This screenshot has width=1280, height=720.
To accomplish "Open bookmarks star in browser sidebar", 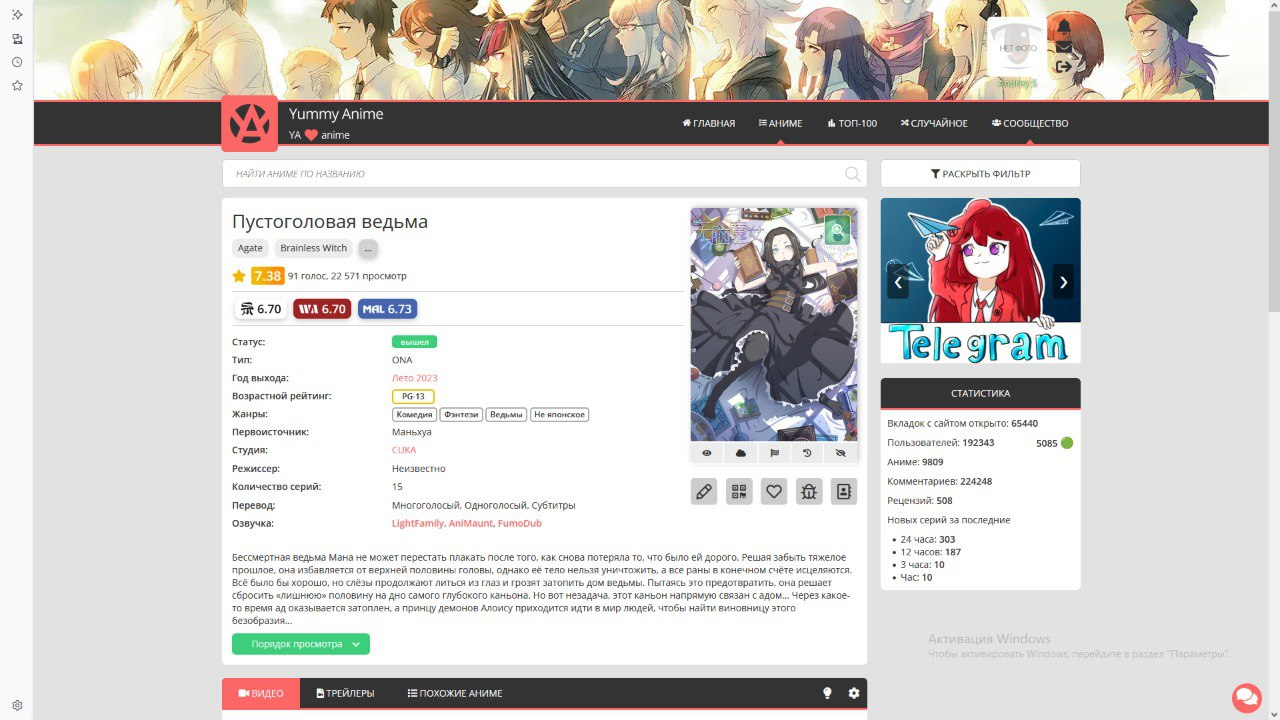I will [17, 86].
